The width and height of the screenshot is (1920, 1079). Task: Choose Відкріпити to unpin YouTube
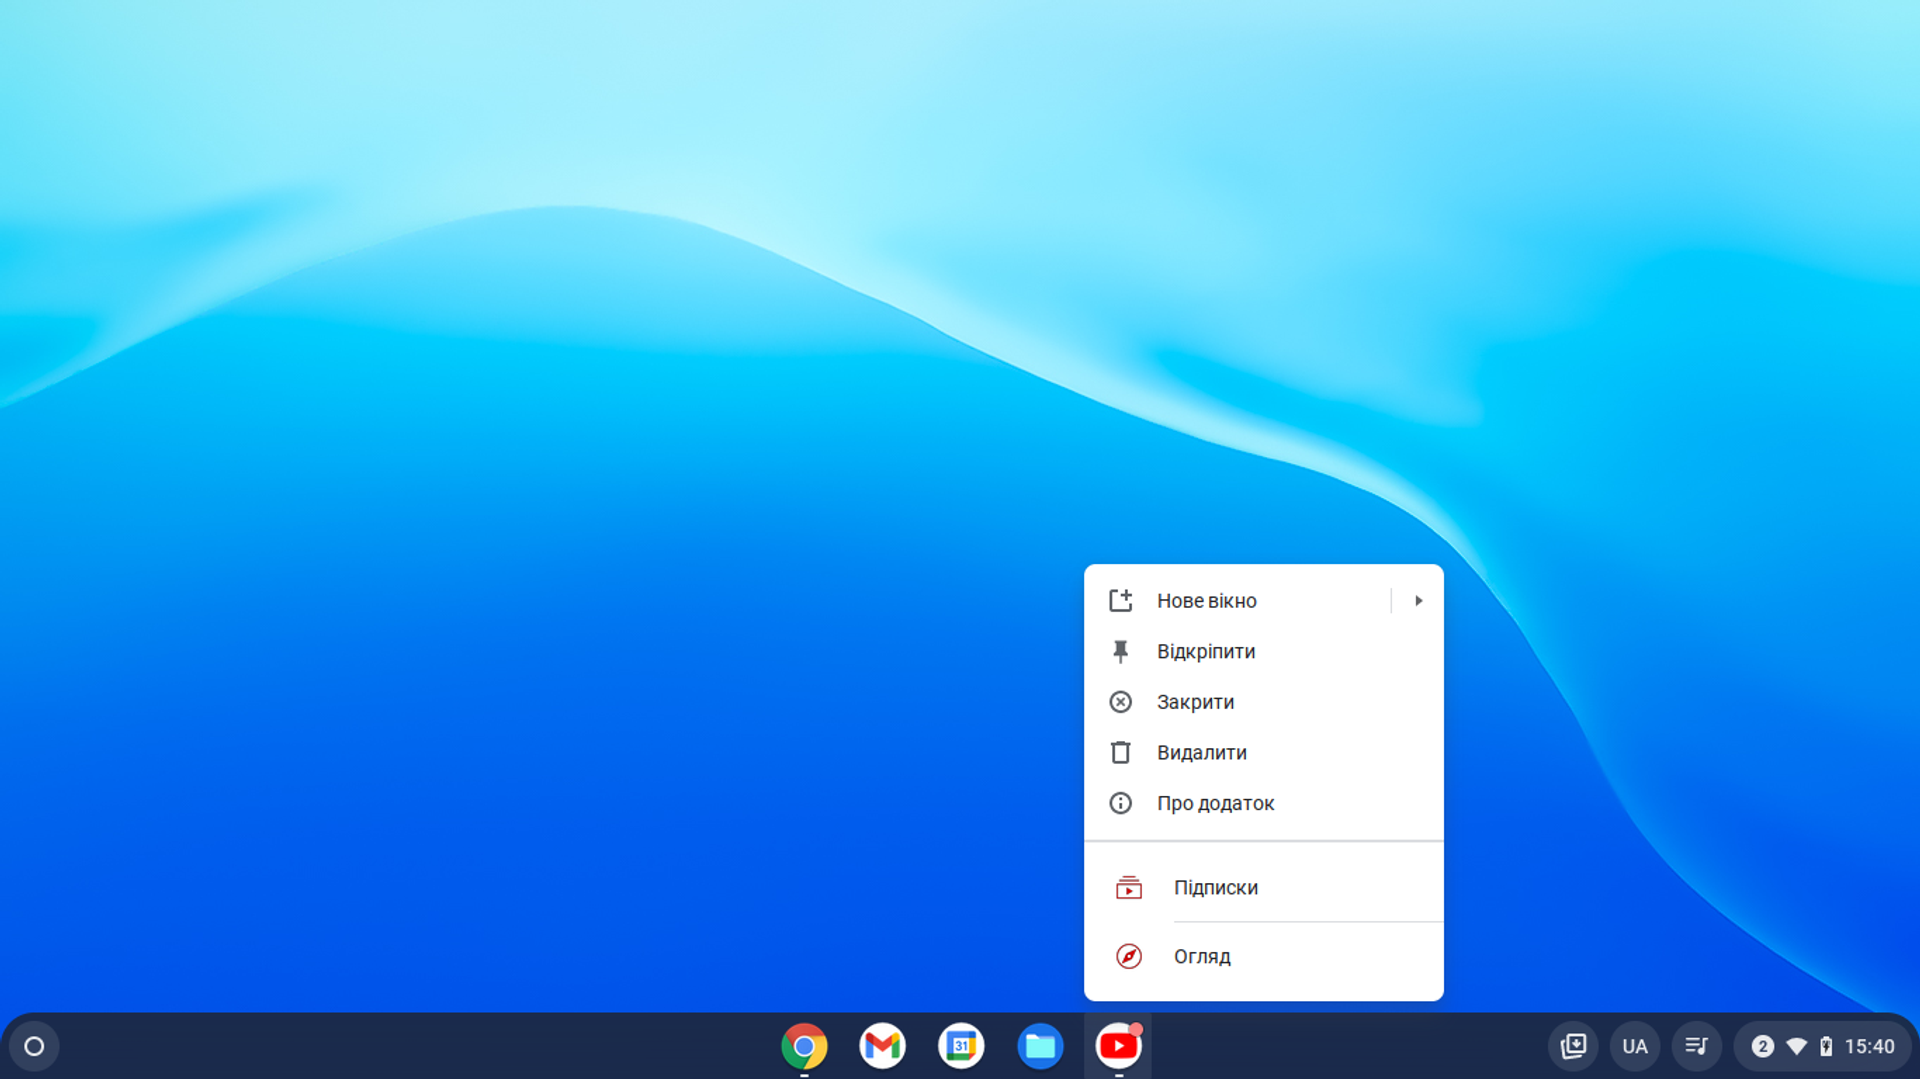click(1205, 652)
